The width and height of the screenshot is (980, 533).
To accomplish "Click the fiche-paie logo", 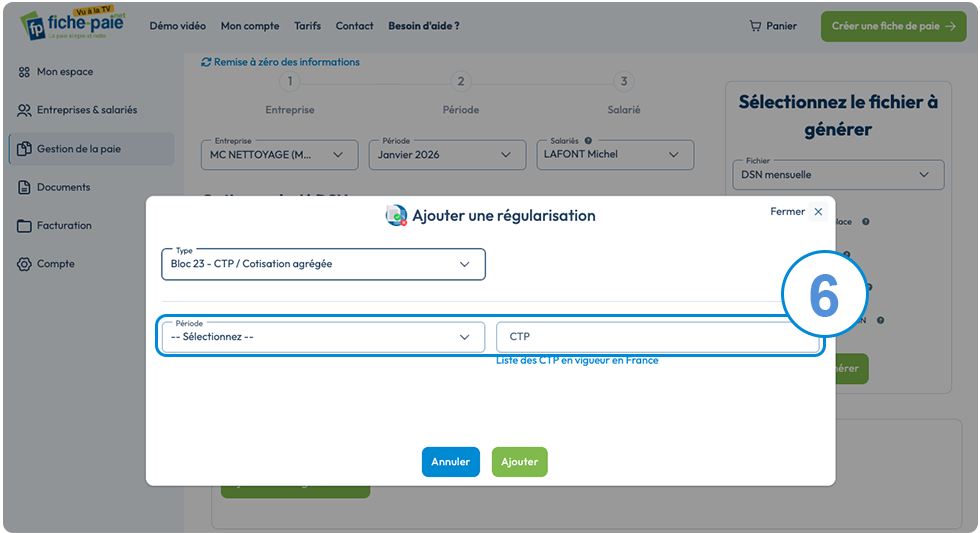I will (x=72, y=24).
